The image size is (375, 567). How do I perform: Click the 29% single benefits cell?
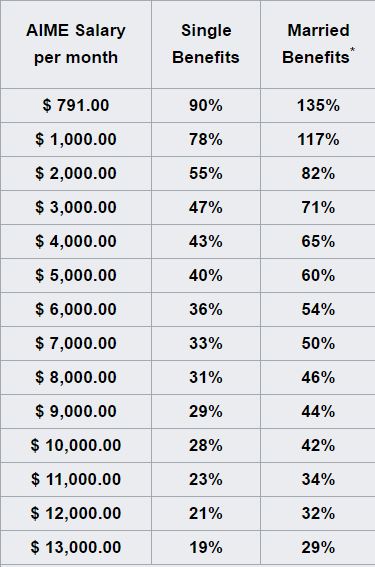pyautogui.click(x=206, y=412)
